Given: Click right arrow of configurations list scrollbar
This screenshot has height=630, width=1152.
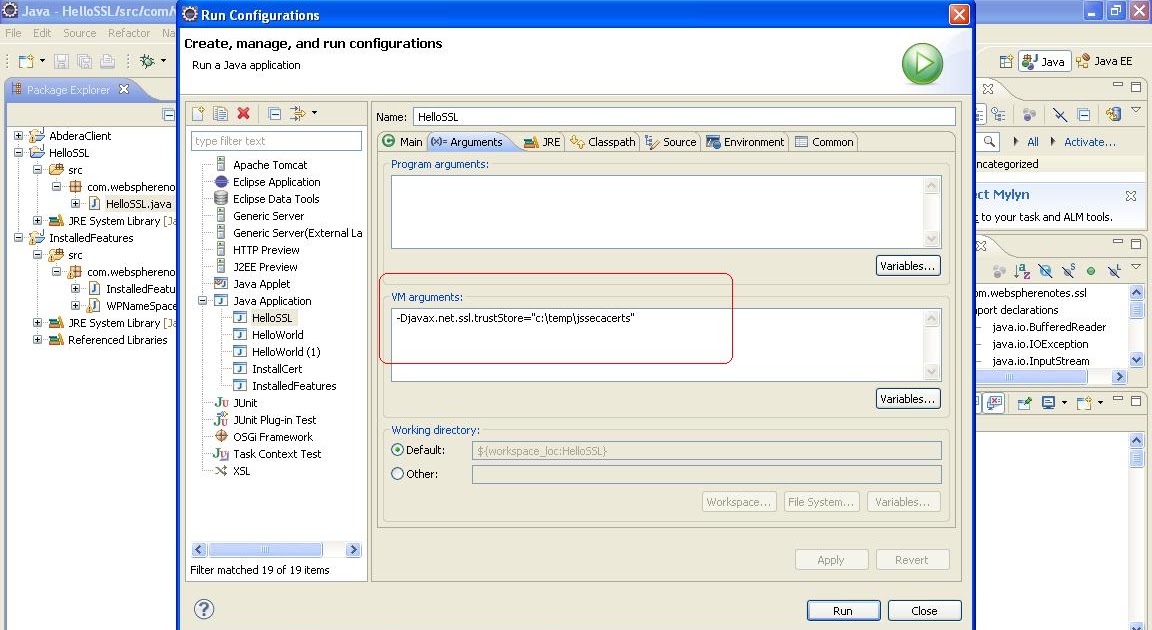Looking at the screenshot, I should coord(353,550).
